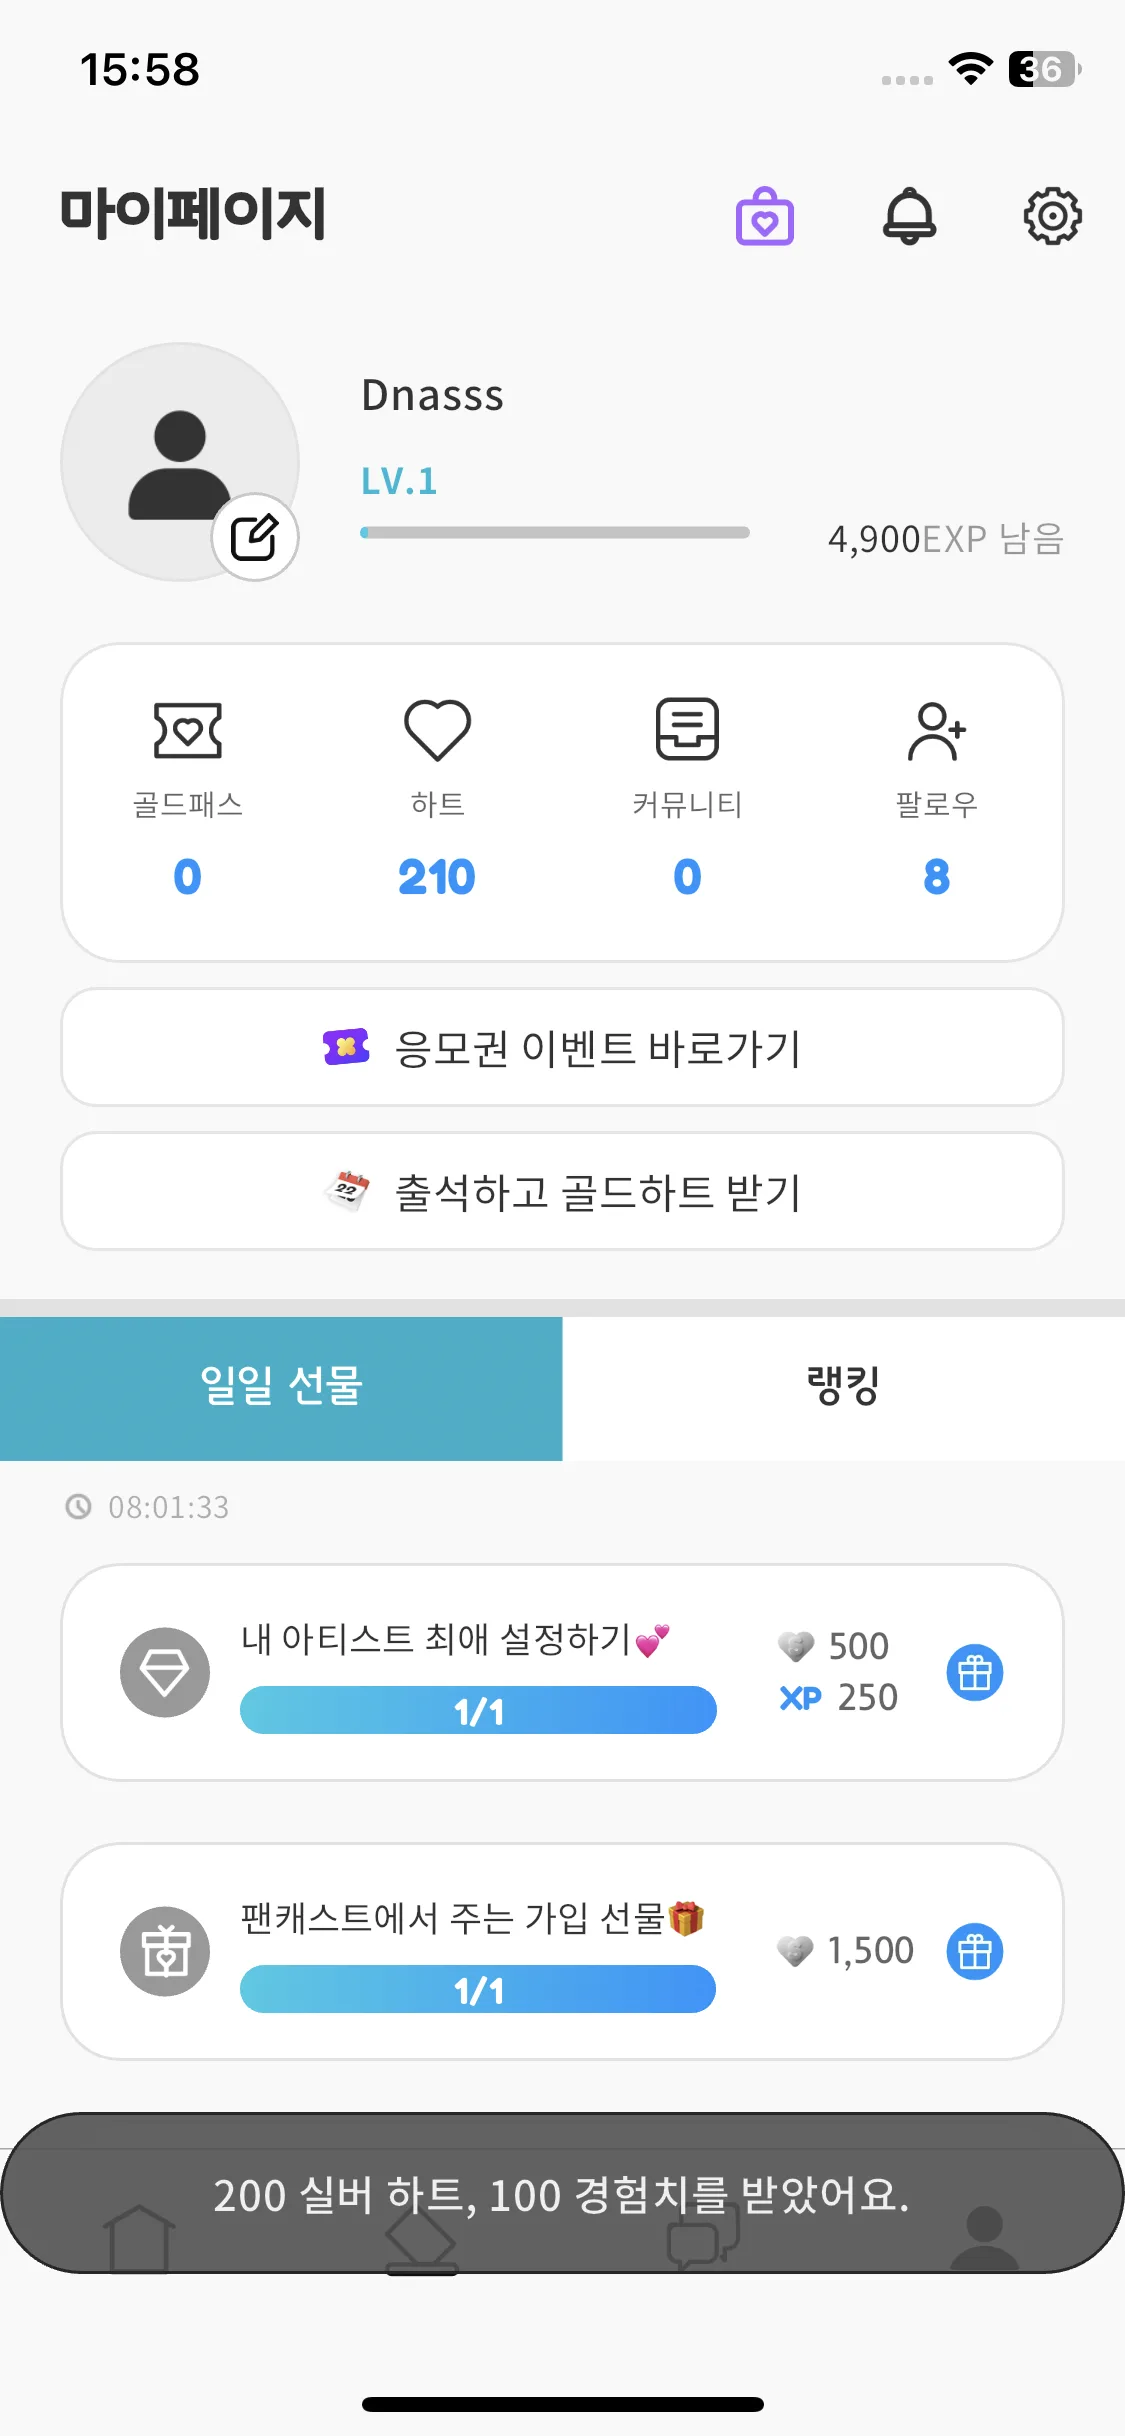This screenshot has height=2436, width=1125.
Task: Open 하트 heart icon
Action: click(x=437, y=730)
